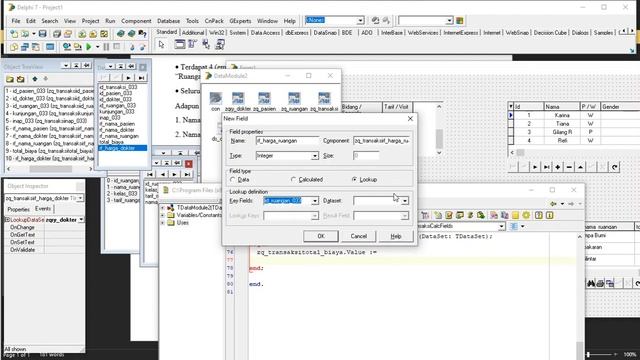Viewport: 640px width, 360px height.
Task: Click the back navigation arrow in code editor
Action: tap(553, 203)
